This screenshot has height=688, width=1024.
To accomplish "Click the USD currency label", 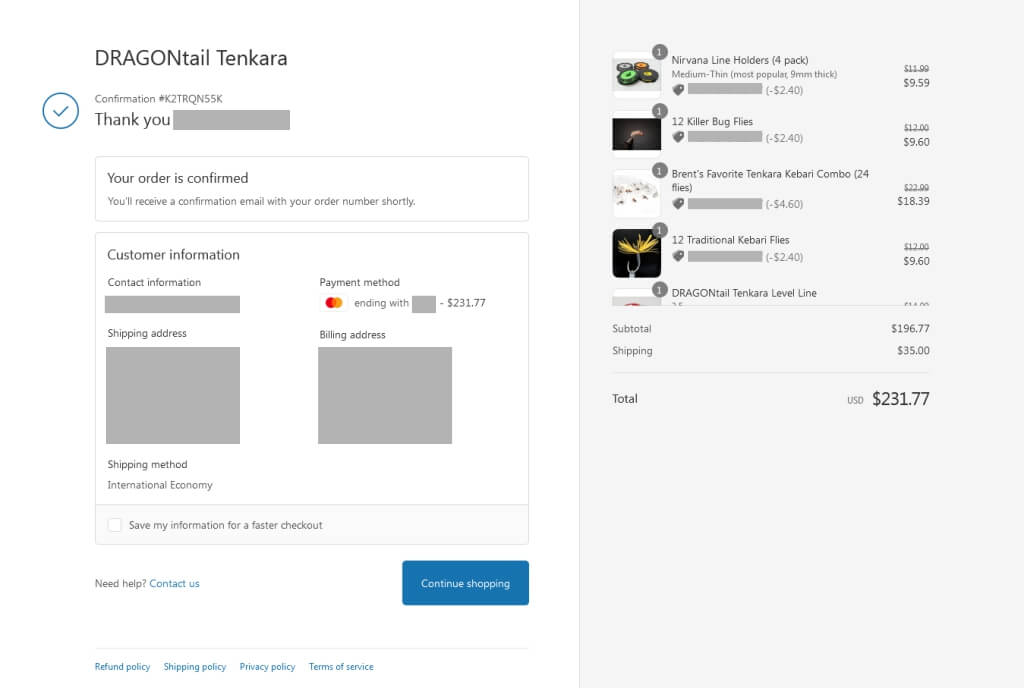I will [x=855, y=400].
